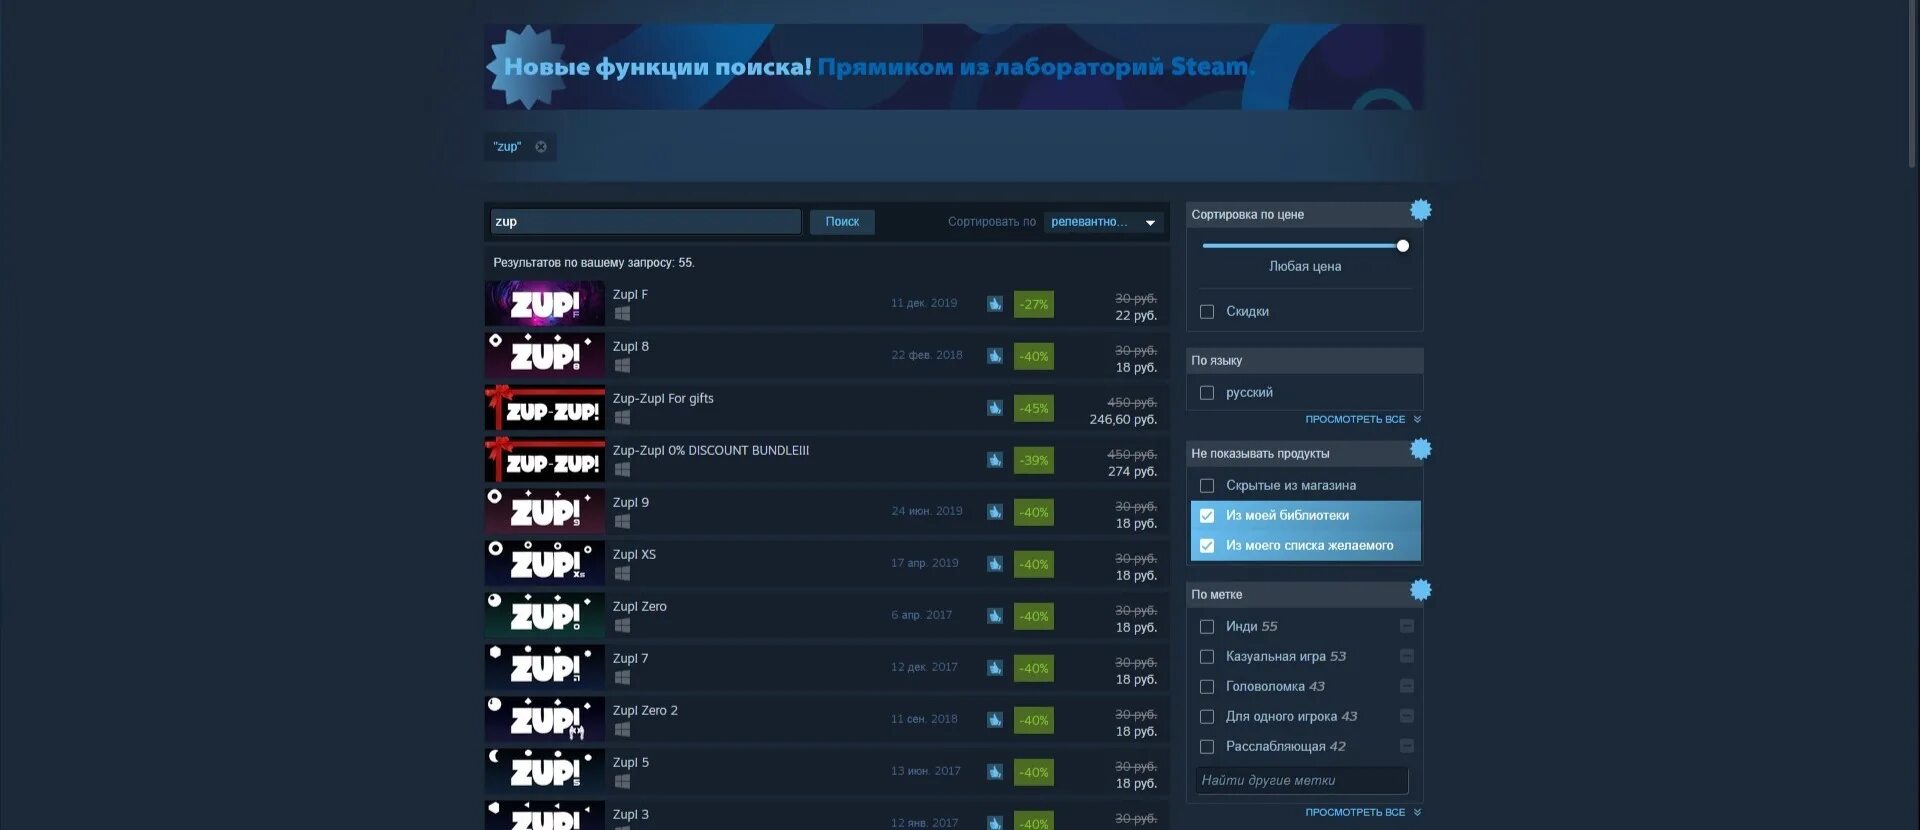Click the review icon for Zup! Zero 2
This screenshot has width=1920, height=830.
pyautogui.click(x=995, y=720)
